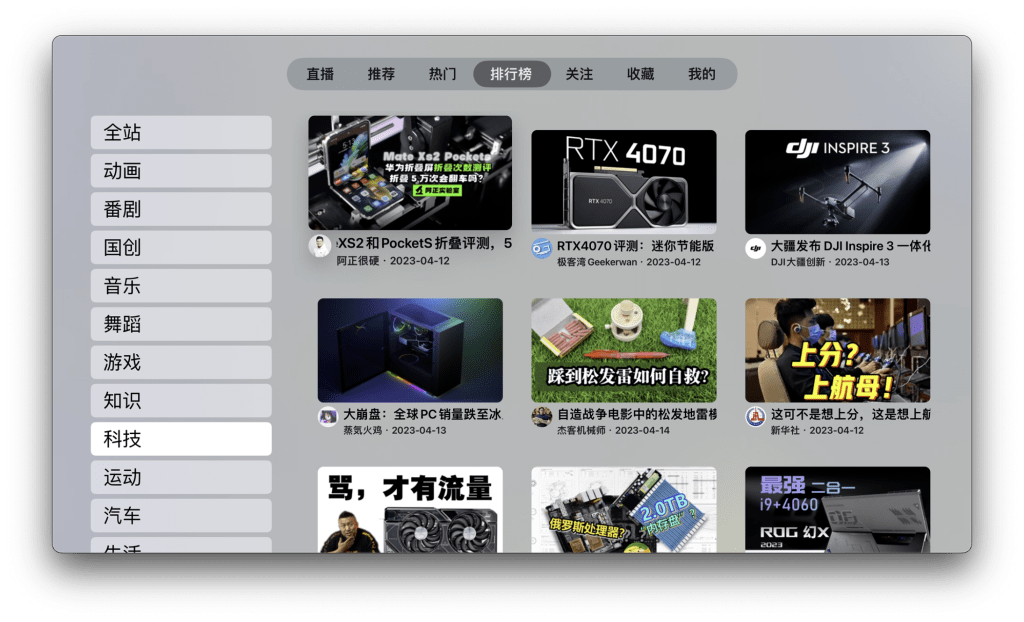Open the 上分?上航母! video thumbnail
Viewport: 1024px width, 622px height.
click(837, 350)
